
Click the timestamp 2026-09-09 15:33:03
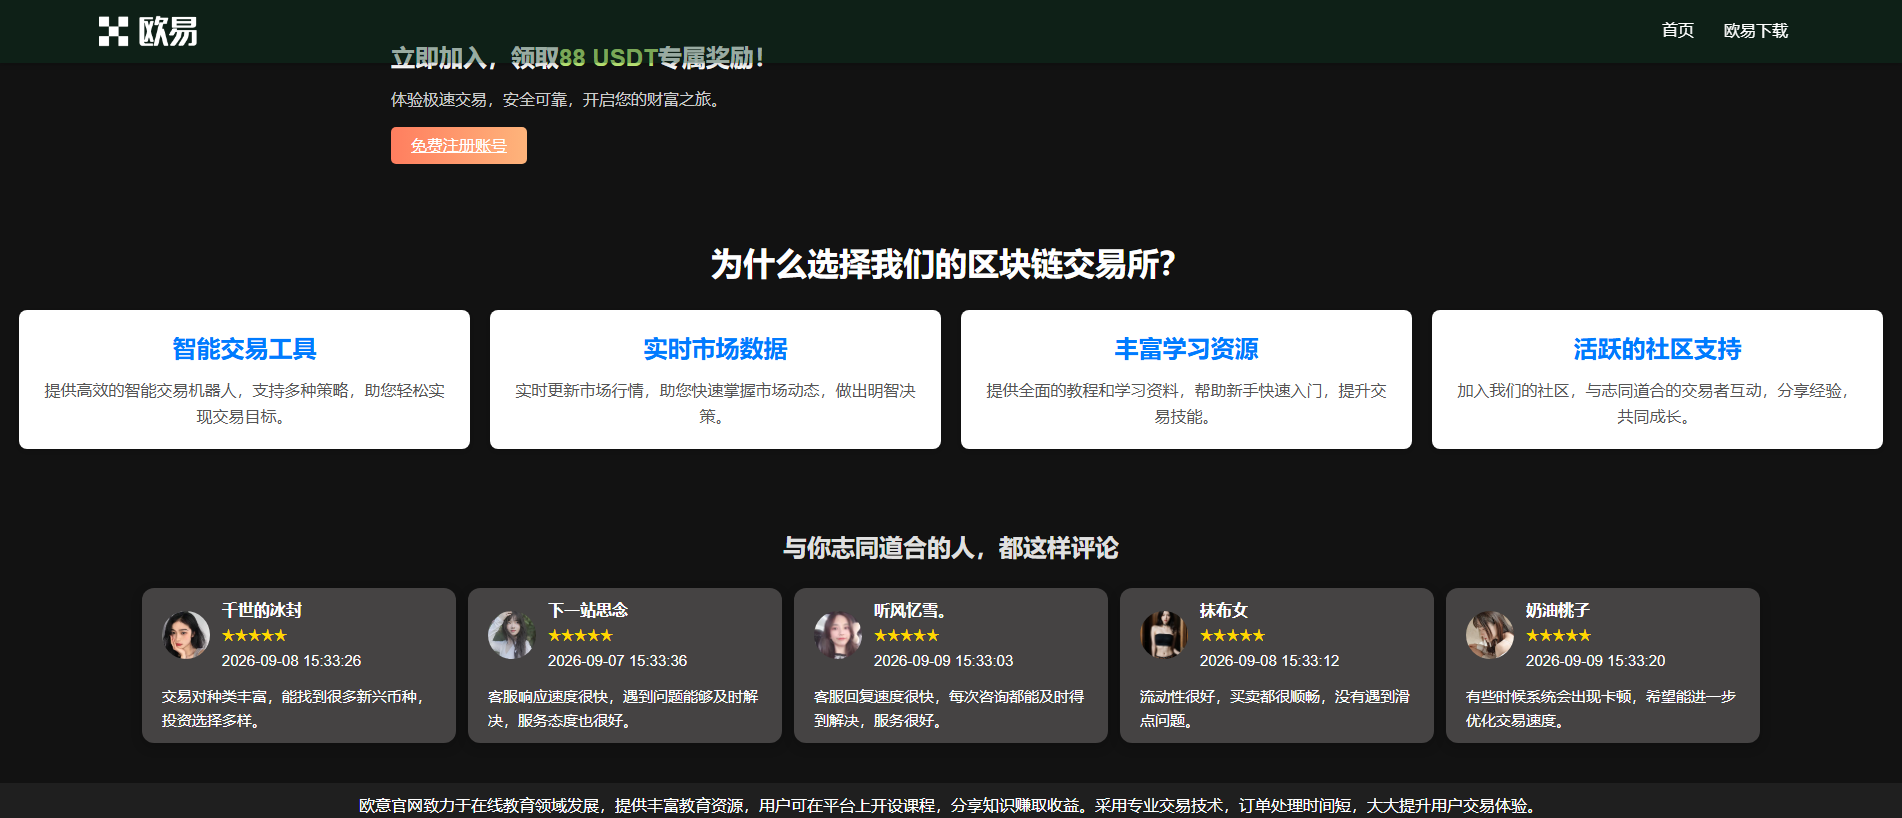[x=943, y=661]
